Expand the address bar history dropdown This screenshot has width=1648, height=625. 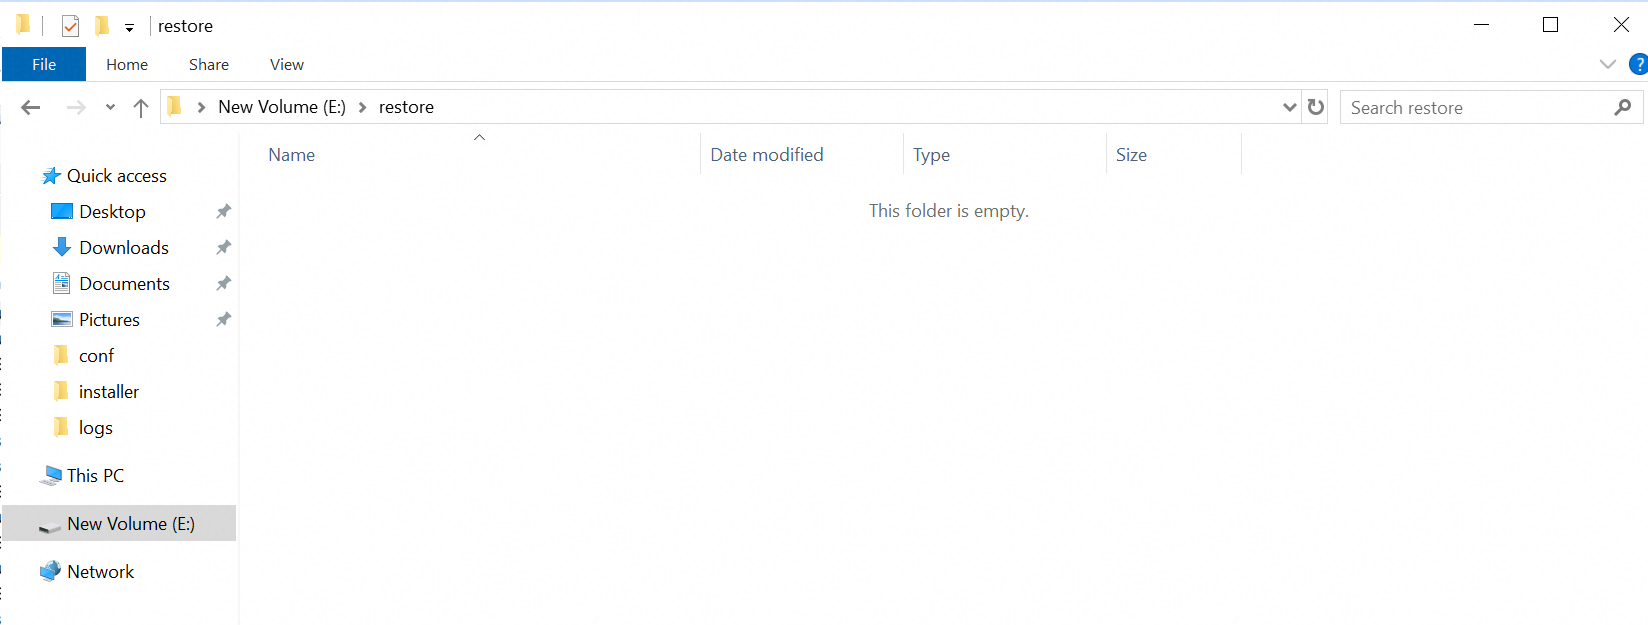[x=1290, y=107]
